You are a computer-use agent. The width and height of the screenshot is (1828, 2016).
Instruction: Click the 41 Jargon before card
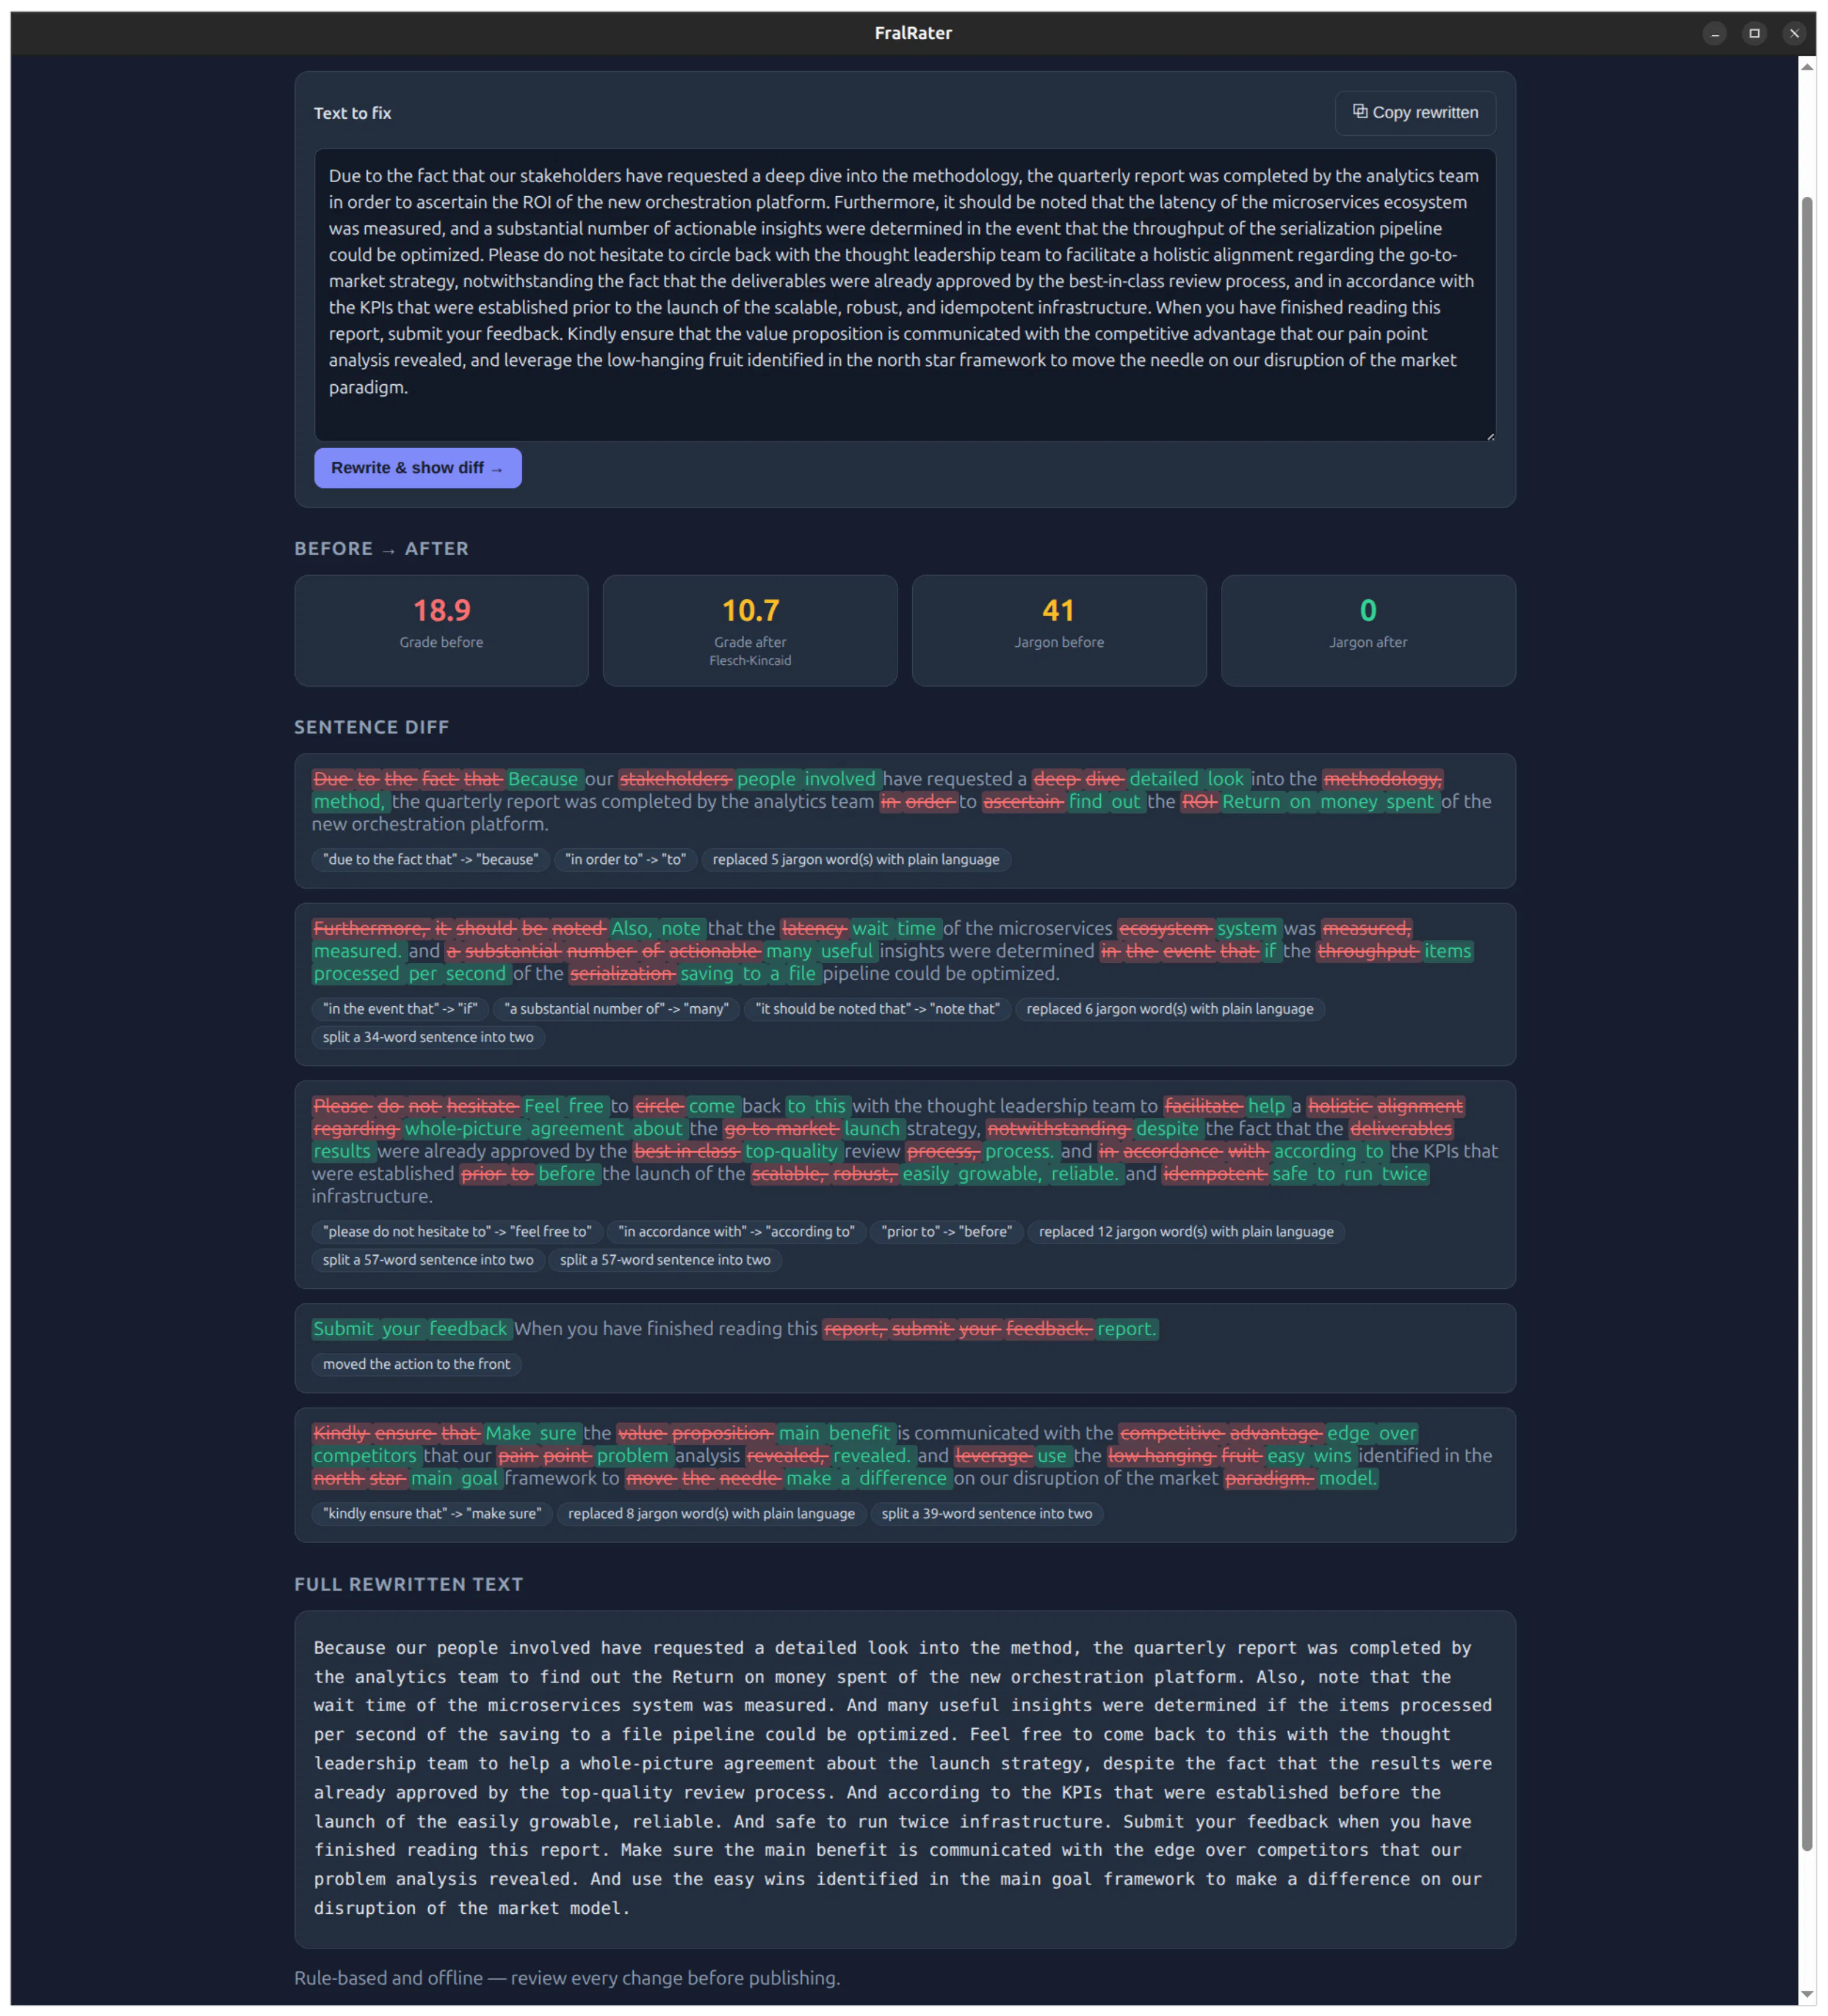(1059, 630)
